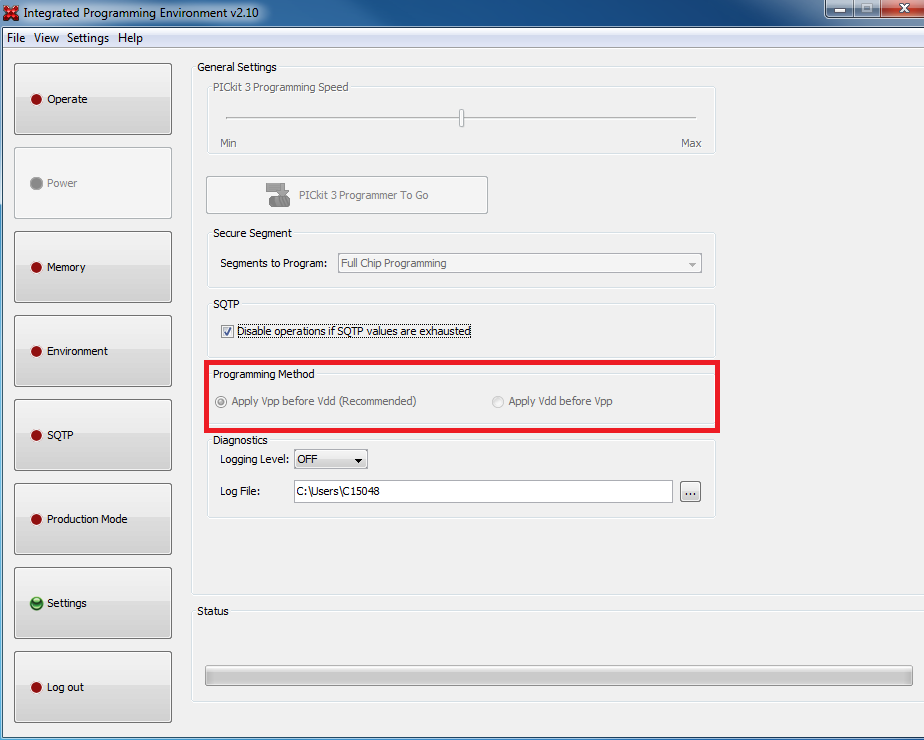
Task: Uncheck Disable operations if SQTP values are exhausted
Action: click(x=227, y=331)
